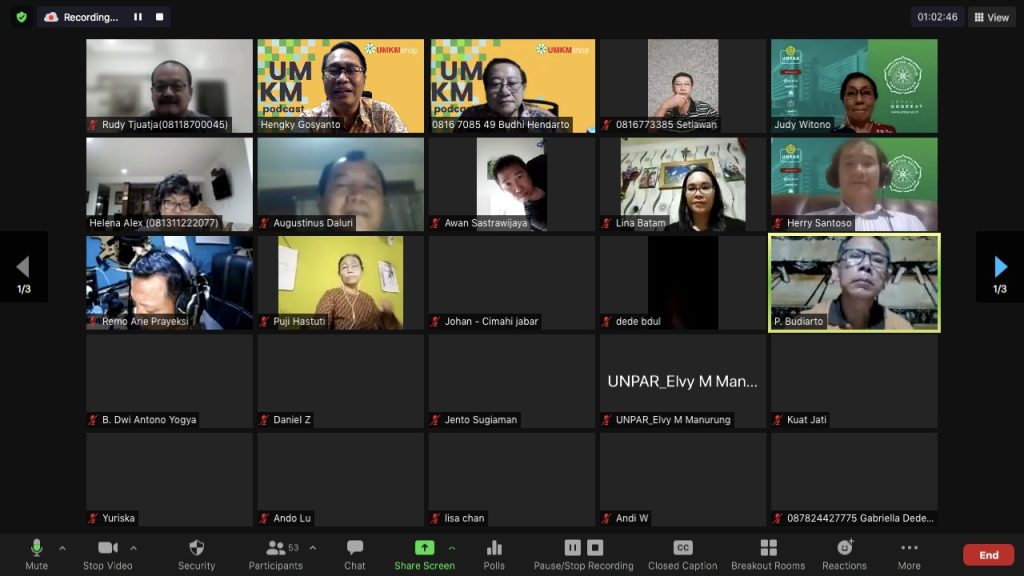Open the Participants list
This screenshot has height=576, width=1024.
coord(276,548)
